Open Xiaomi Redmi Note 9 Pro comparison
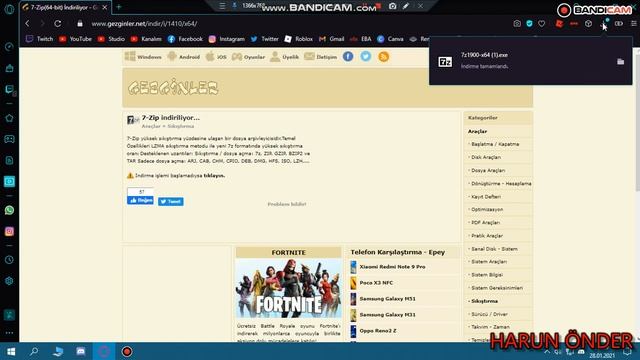This screenshot has width=640, height=360. point(392,267)
